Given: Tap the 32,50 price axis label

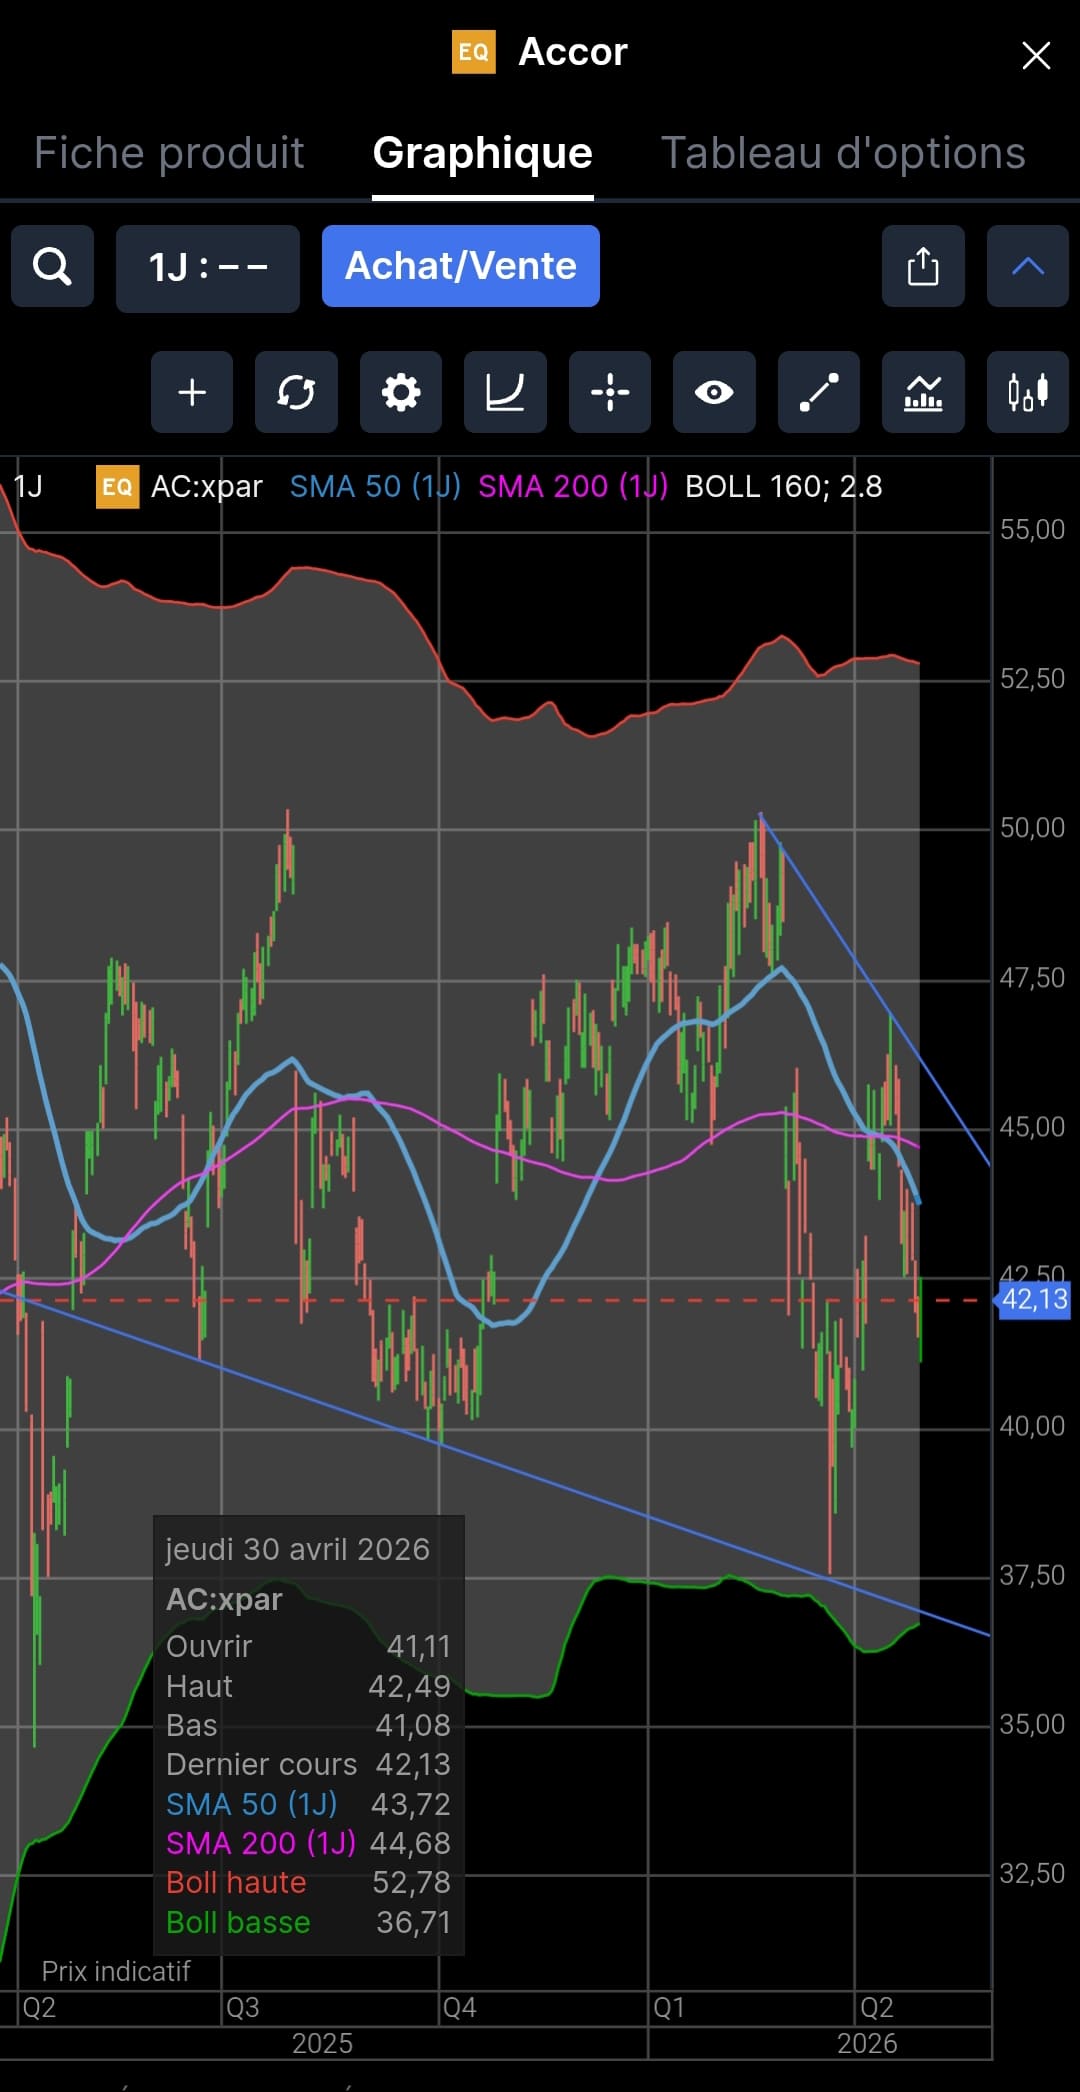Looking at the screenshot, I should point(1032,1874).
